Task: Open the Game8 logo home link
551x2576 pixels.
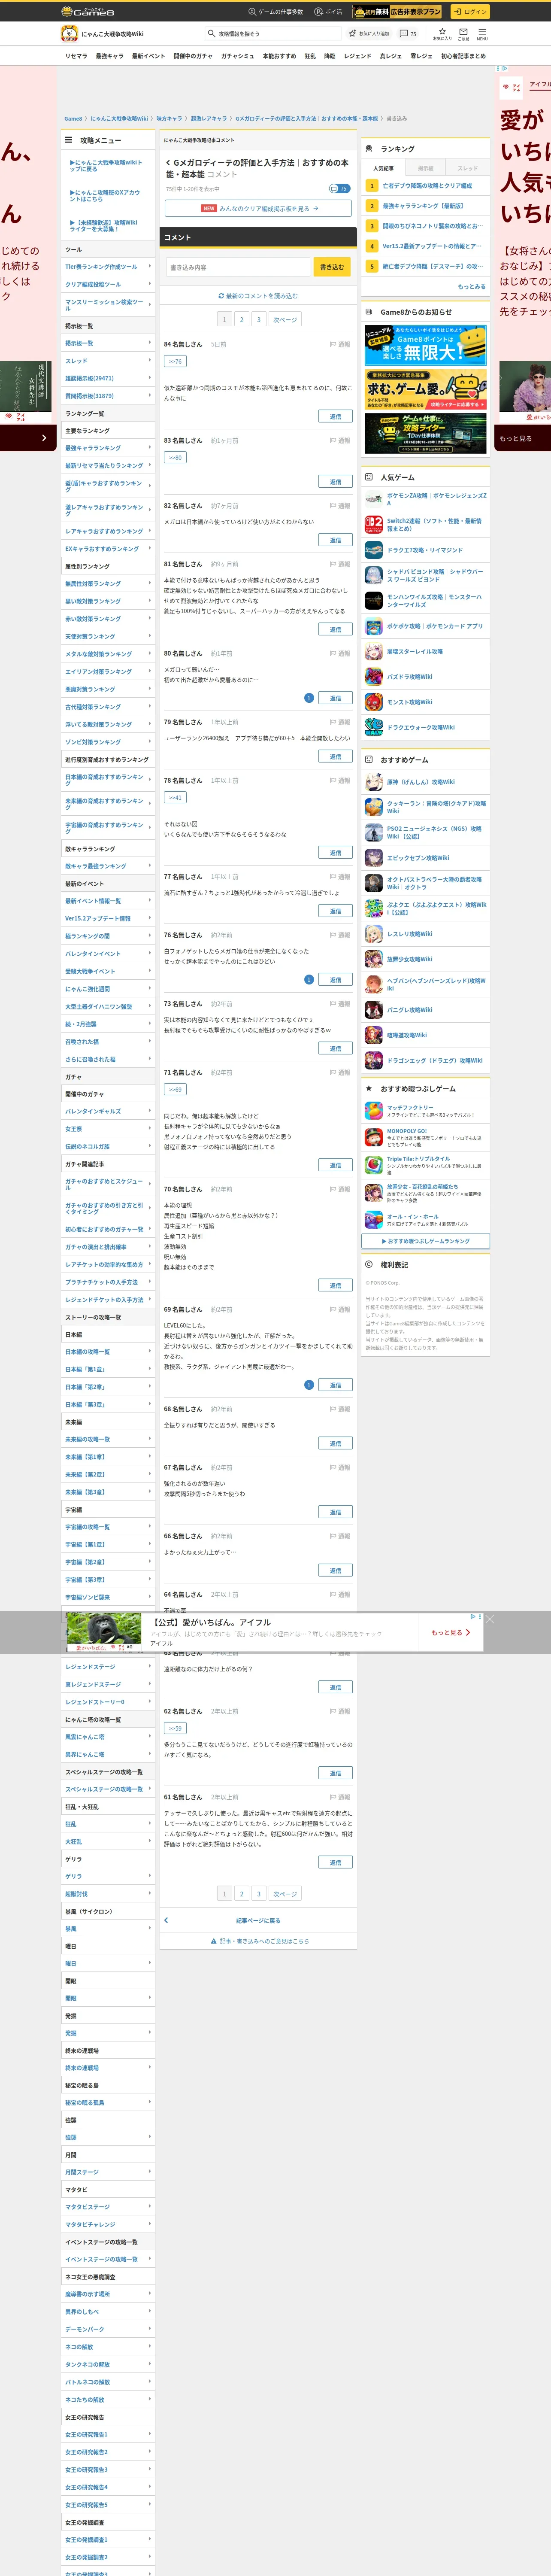Action: (88, 11)
